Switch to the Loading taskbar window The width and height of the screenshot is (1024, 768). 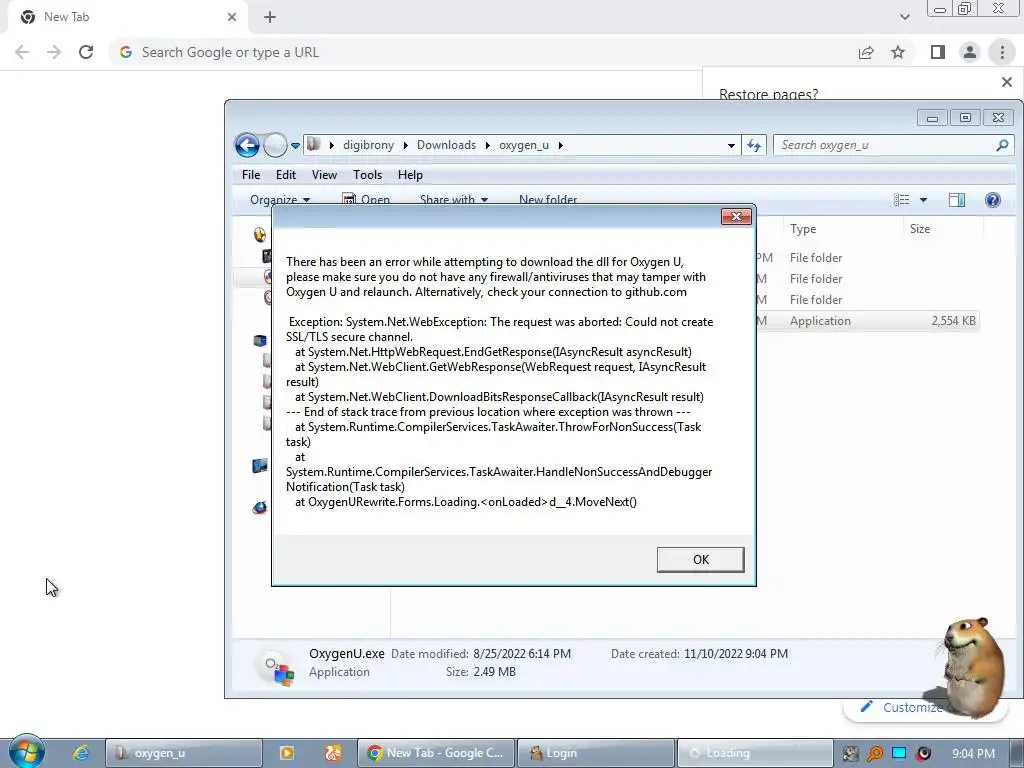click(x=755, y=753)
